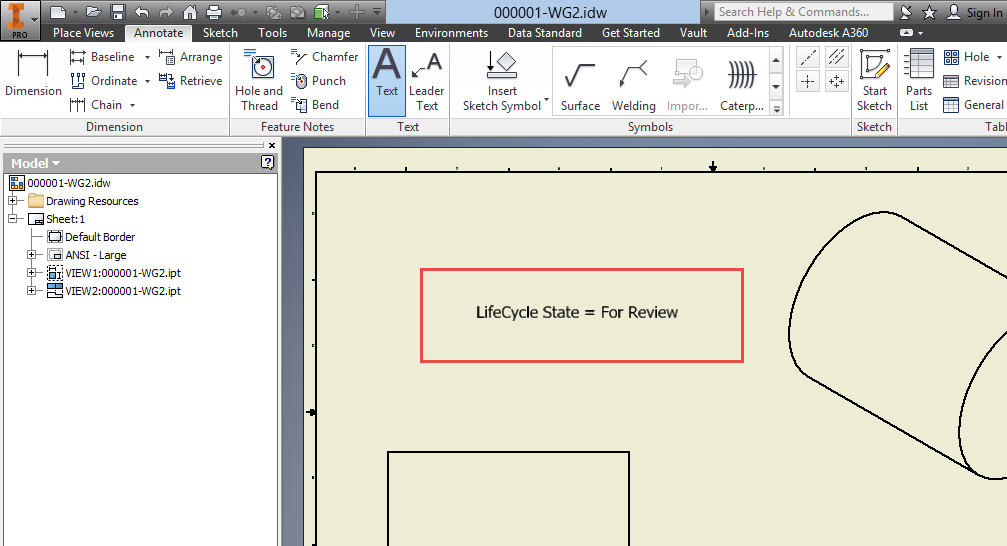This screenshot has height=546, width=1007.
Task: Expand the Drawing Resources folder
Action: [x=12, y=201]
